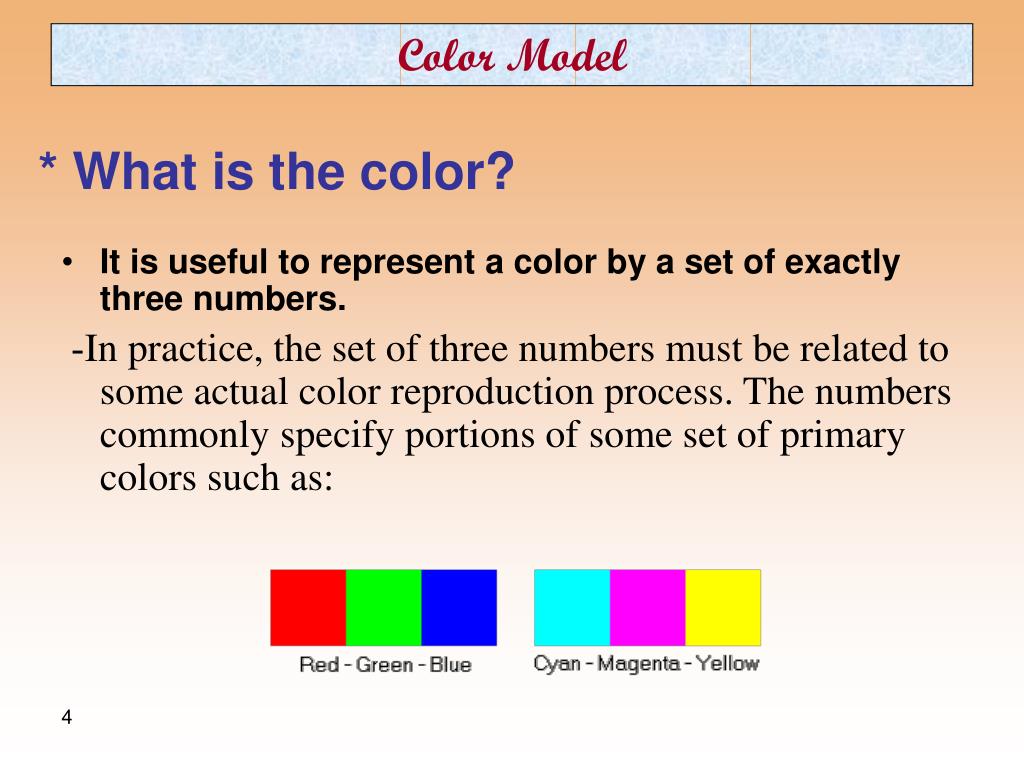Click the red color swatch

308,607
